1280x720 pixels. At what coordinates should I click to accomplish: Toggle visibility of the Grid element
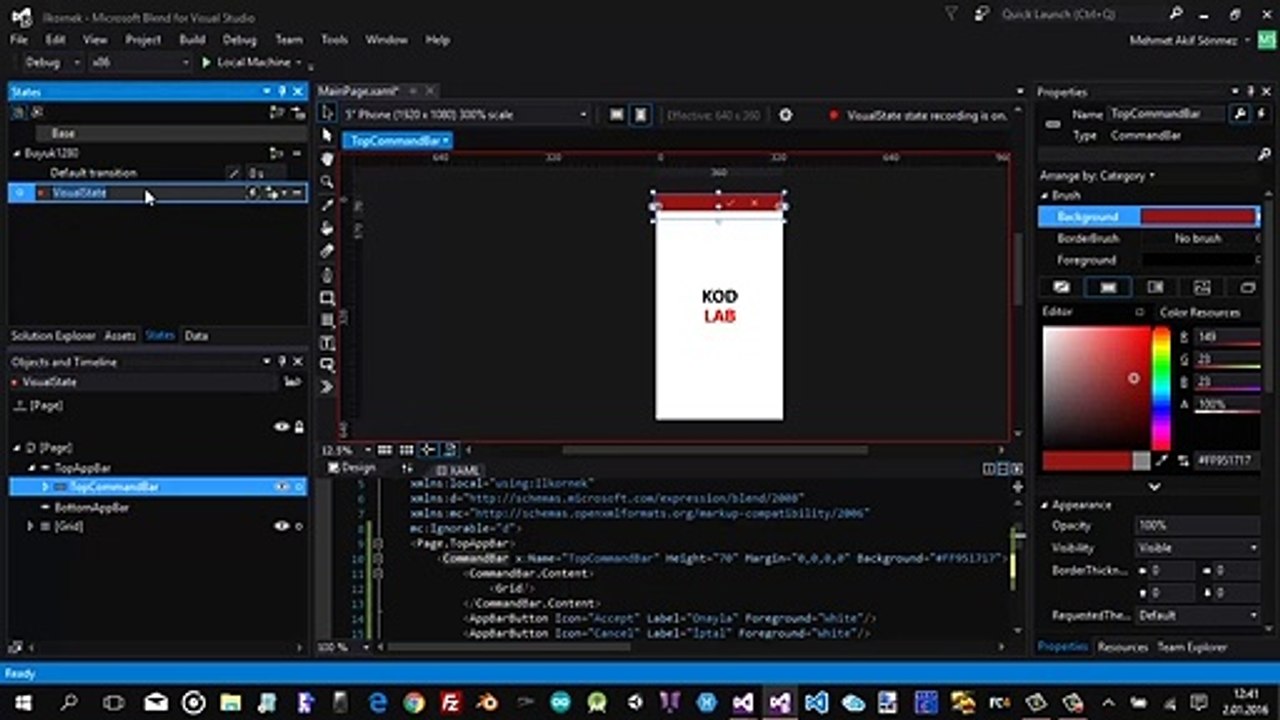click(282, 526)
